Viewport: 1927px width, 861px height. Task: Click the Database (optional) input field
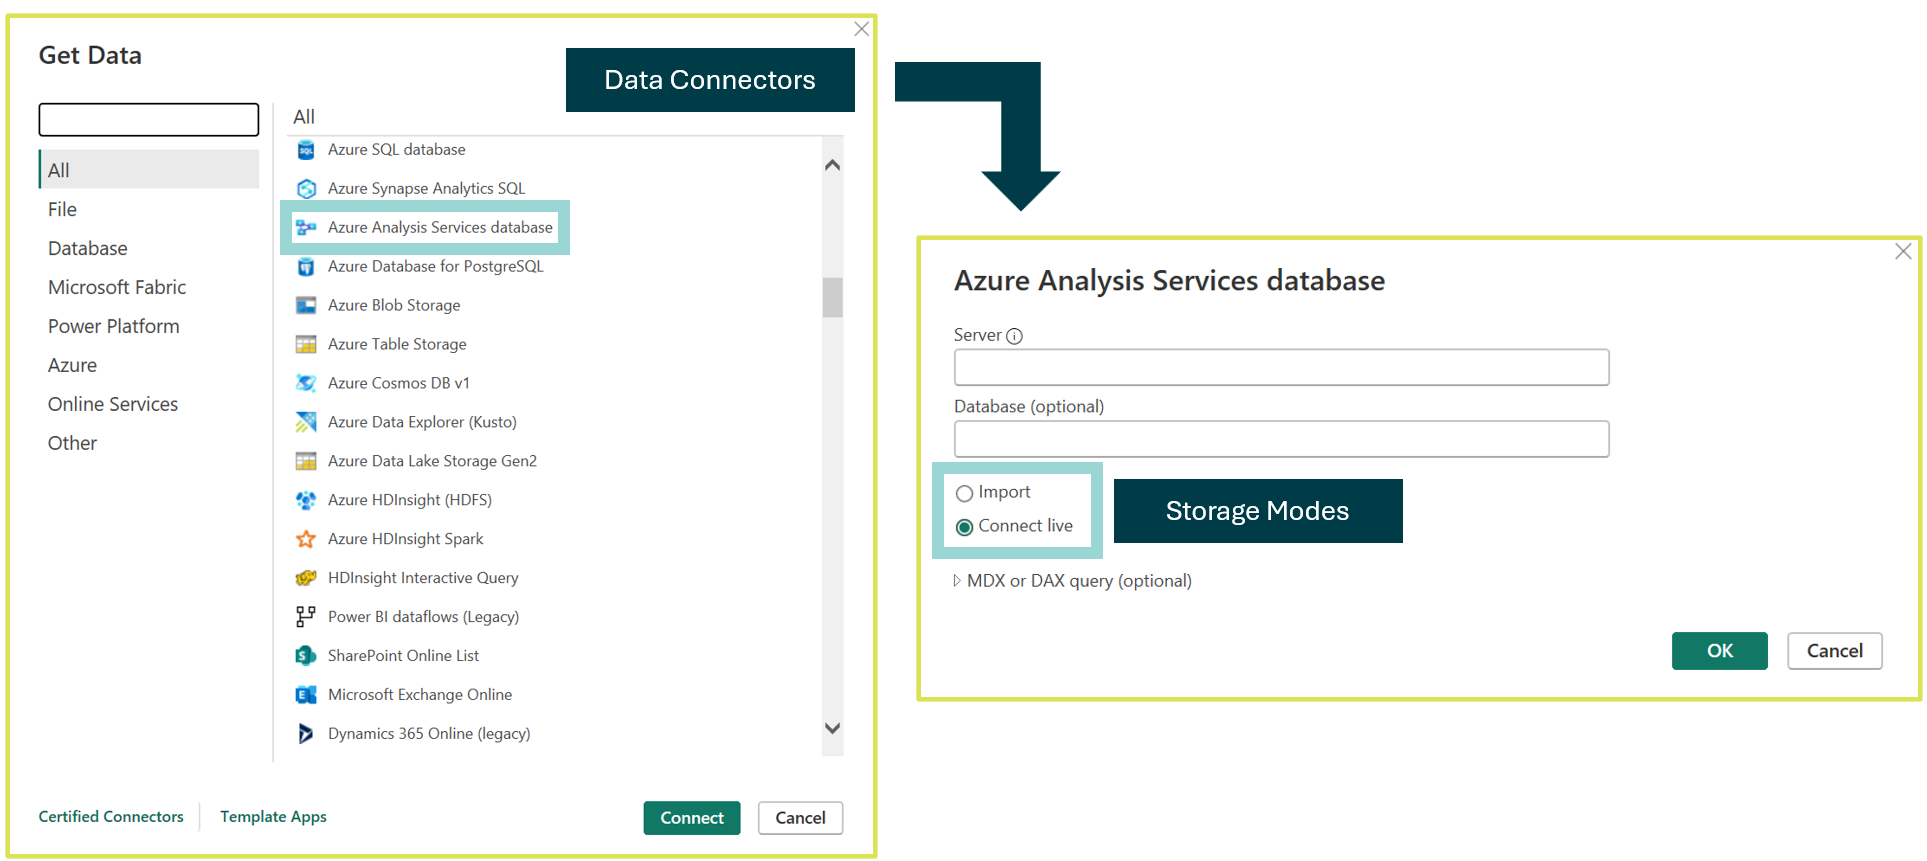pos(1281,439)
